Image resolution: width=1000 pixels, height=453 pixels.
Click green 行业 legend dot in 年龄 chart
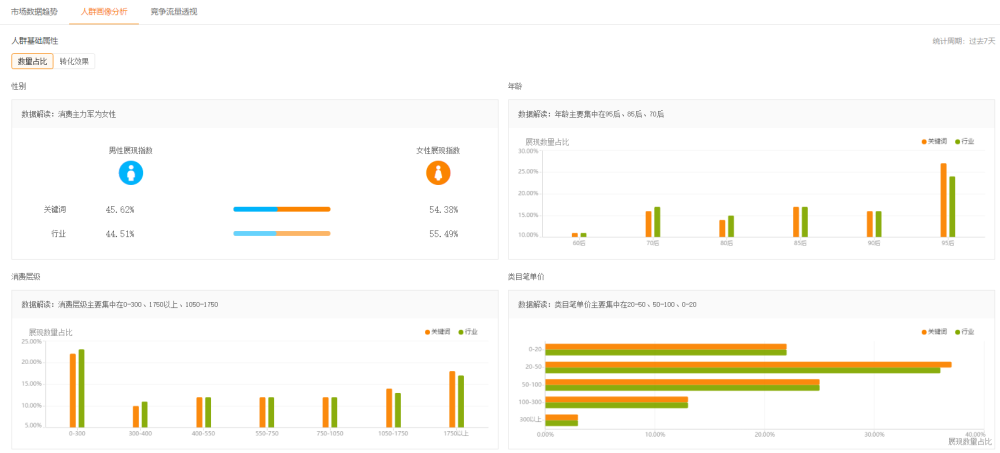click(957, 142)
